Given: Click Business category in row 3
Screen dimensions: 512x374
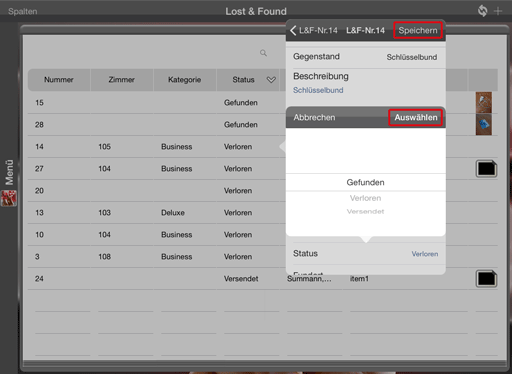Looking at the screenshot, I should tap(177, 257).
